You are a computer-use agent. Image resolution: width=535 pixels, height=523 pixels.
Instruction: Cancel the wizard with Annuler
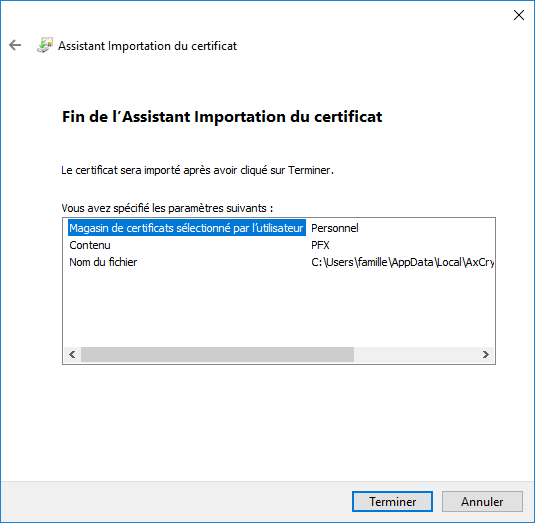tap(482, 502)
